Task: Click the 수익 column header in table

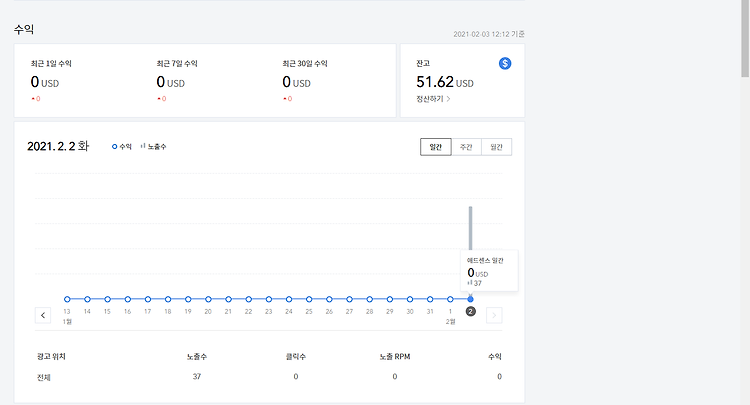Action: [495, 357]
